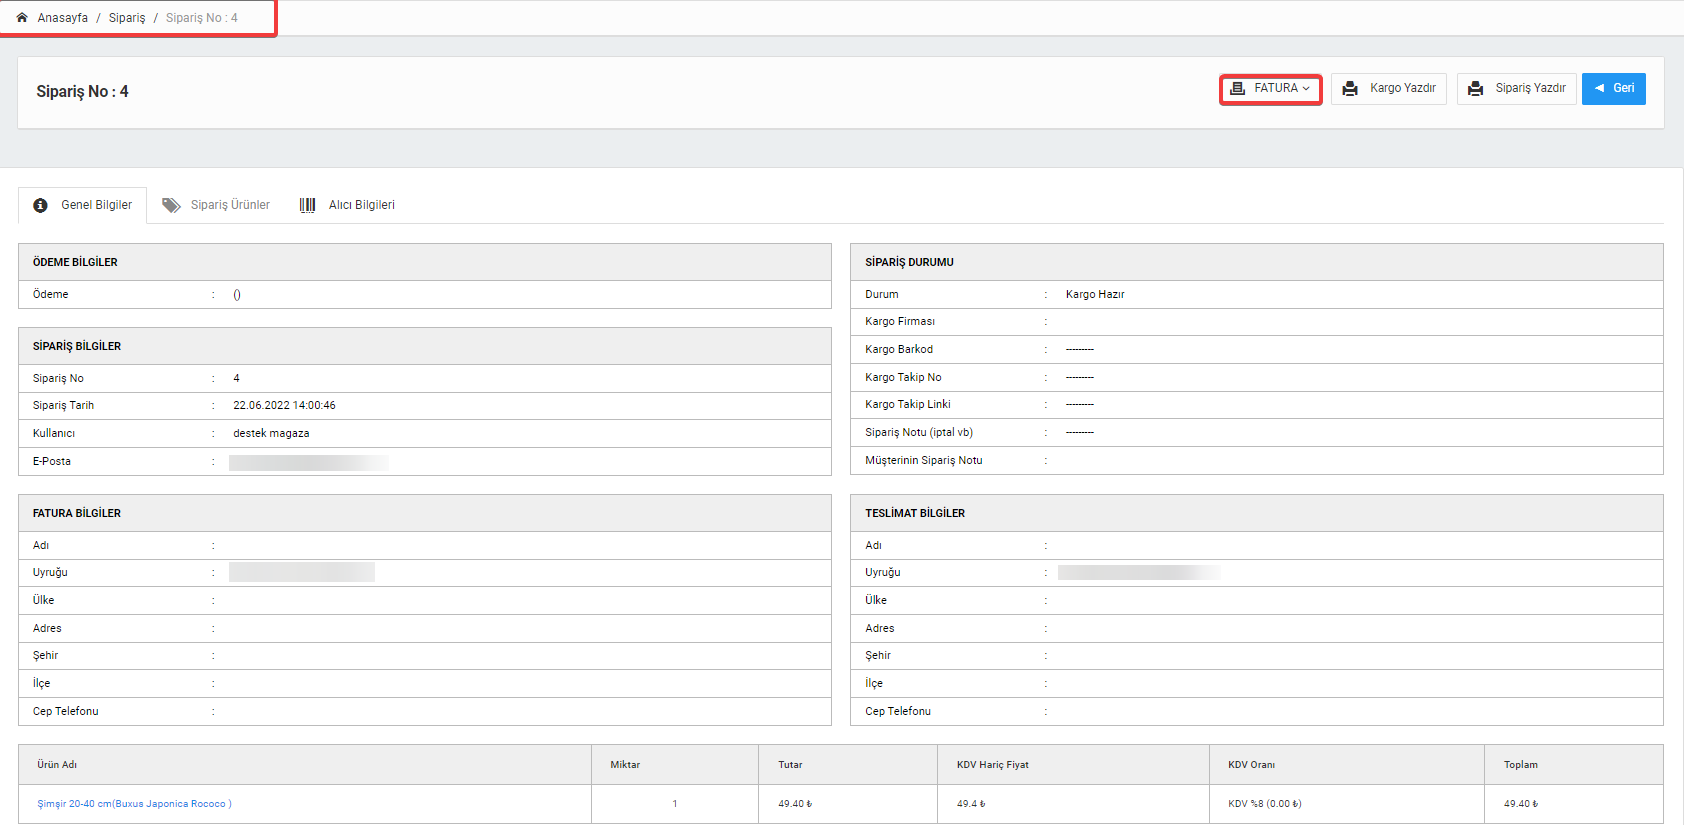This screenshot has height=825, width=1684.
Task: Open the Şimşir 20-40 cm product link
Action: [135, 804]
